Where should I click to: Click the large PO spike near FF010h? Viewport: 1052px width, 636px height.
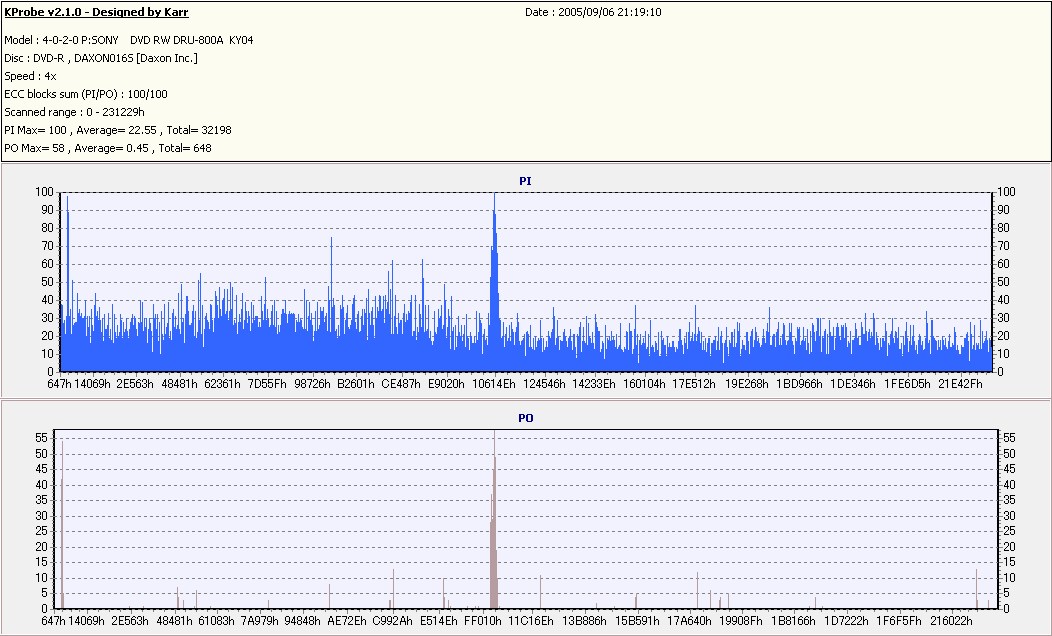pyautogui.click(x=494, y=520)
